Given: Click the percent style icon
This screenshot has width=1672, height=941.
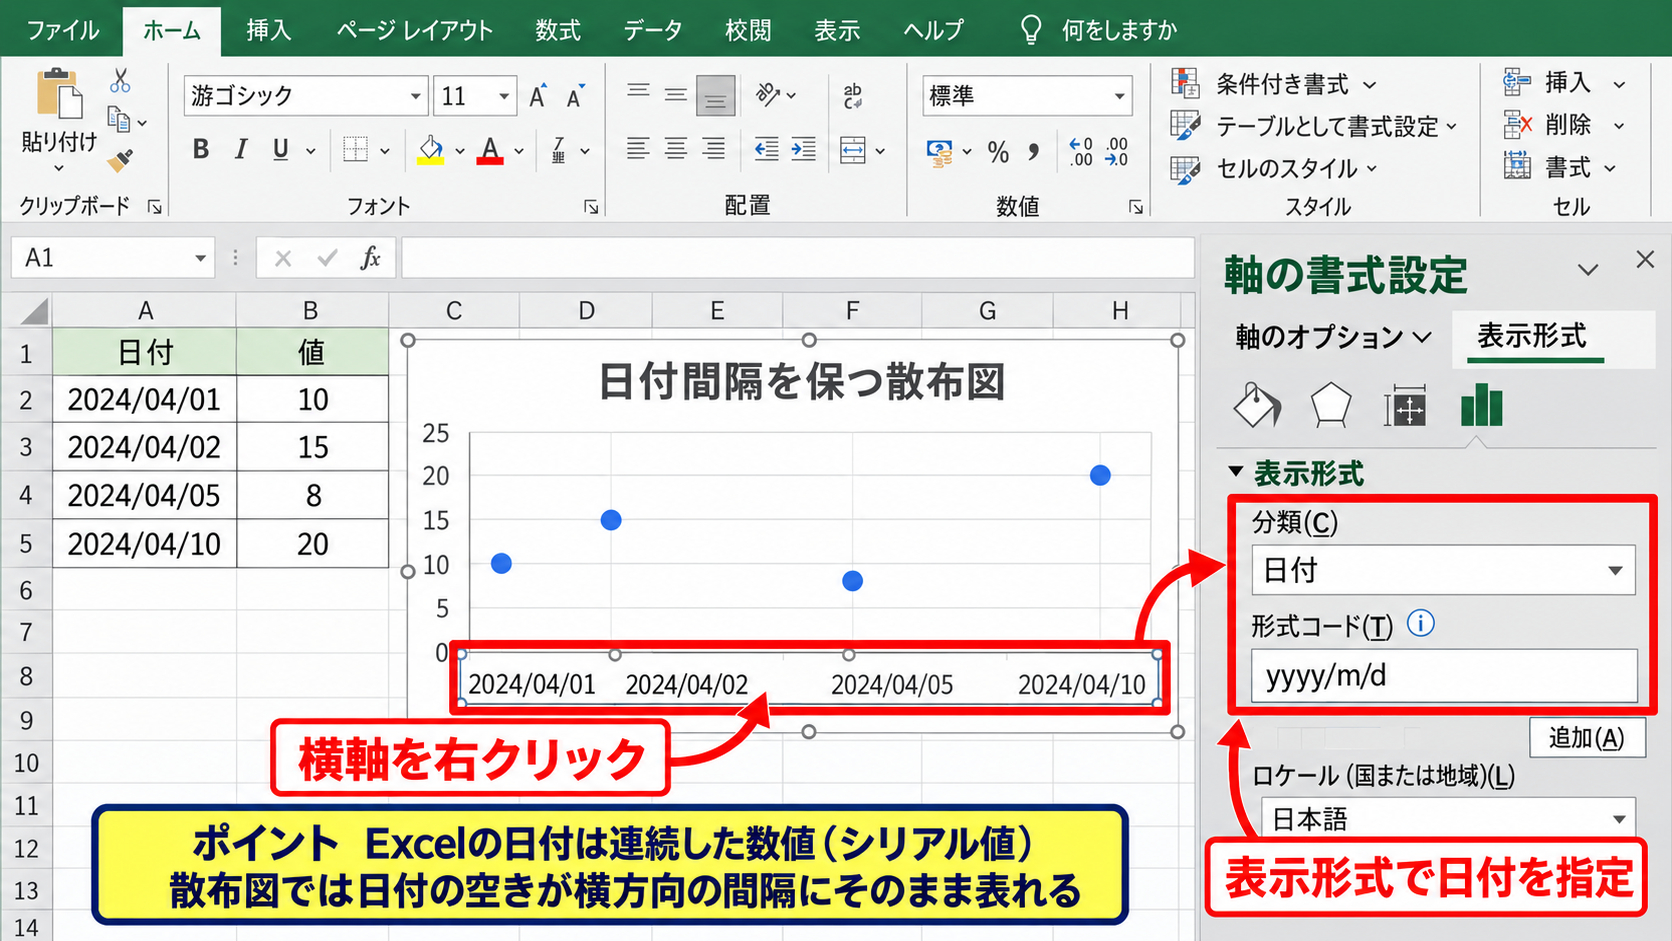Looking at the screenshot, I should [998, 152].
